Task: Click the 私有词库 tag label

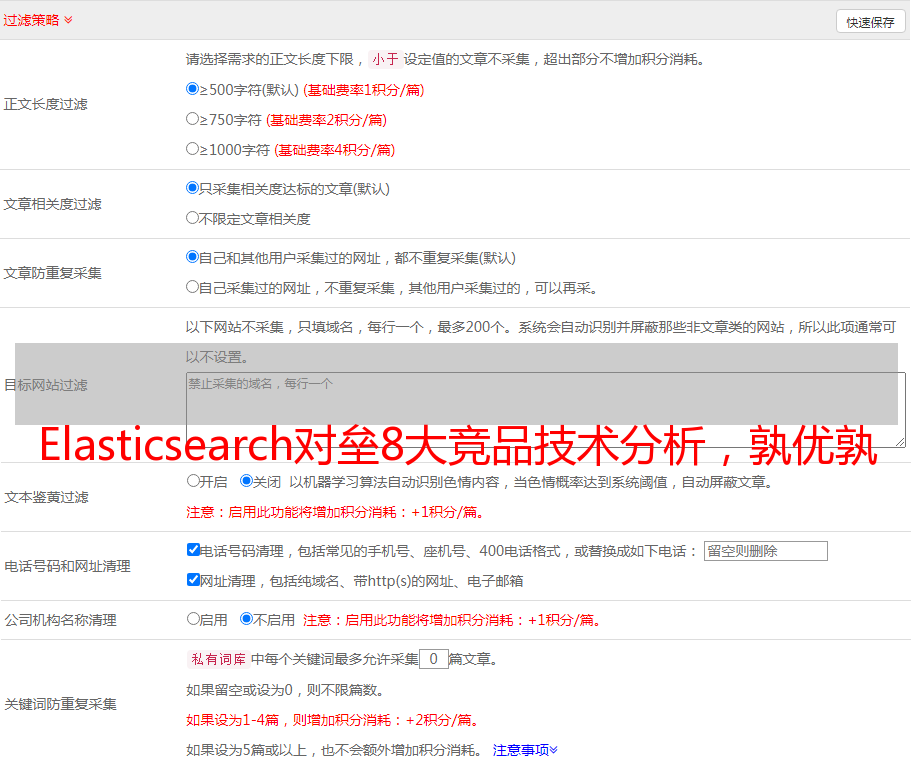Action: pyautogui.click(x=216, y=659)
